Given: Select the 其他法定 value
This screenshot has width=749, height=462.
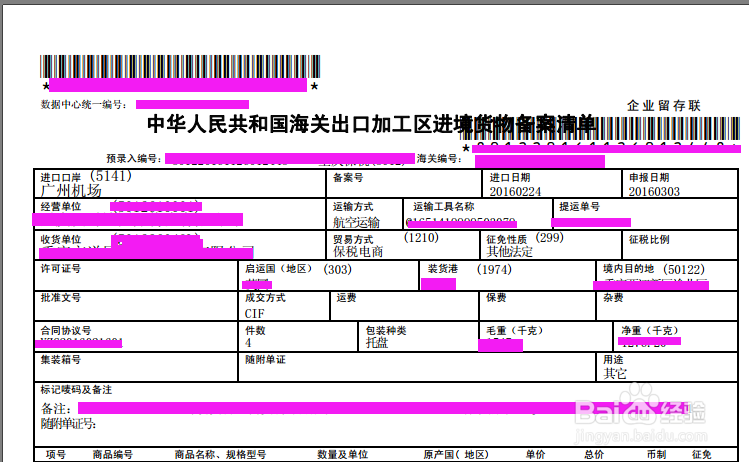Looking at the screenshot, I should (x=509, y=252).
